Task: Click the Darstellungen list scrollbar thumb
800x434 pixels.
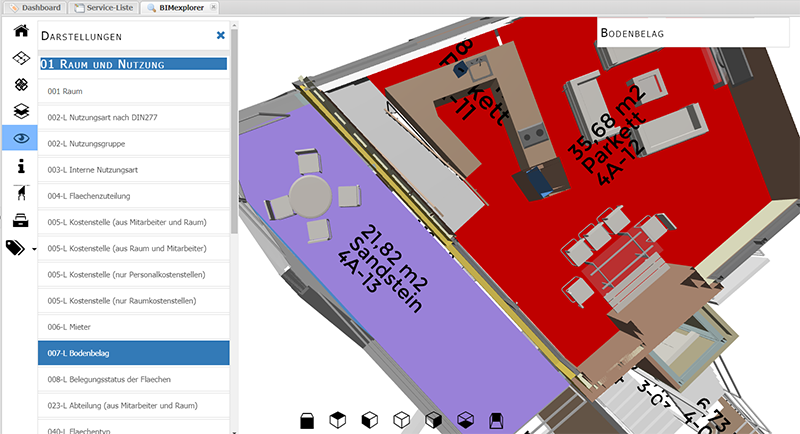Action: pos(234,132)
